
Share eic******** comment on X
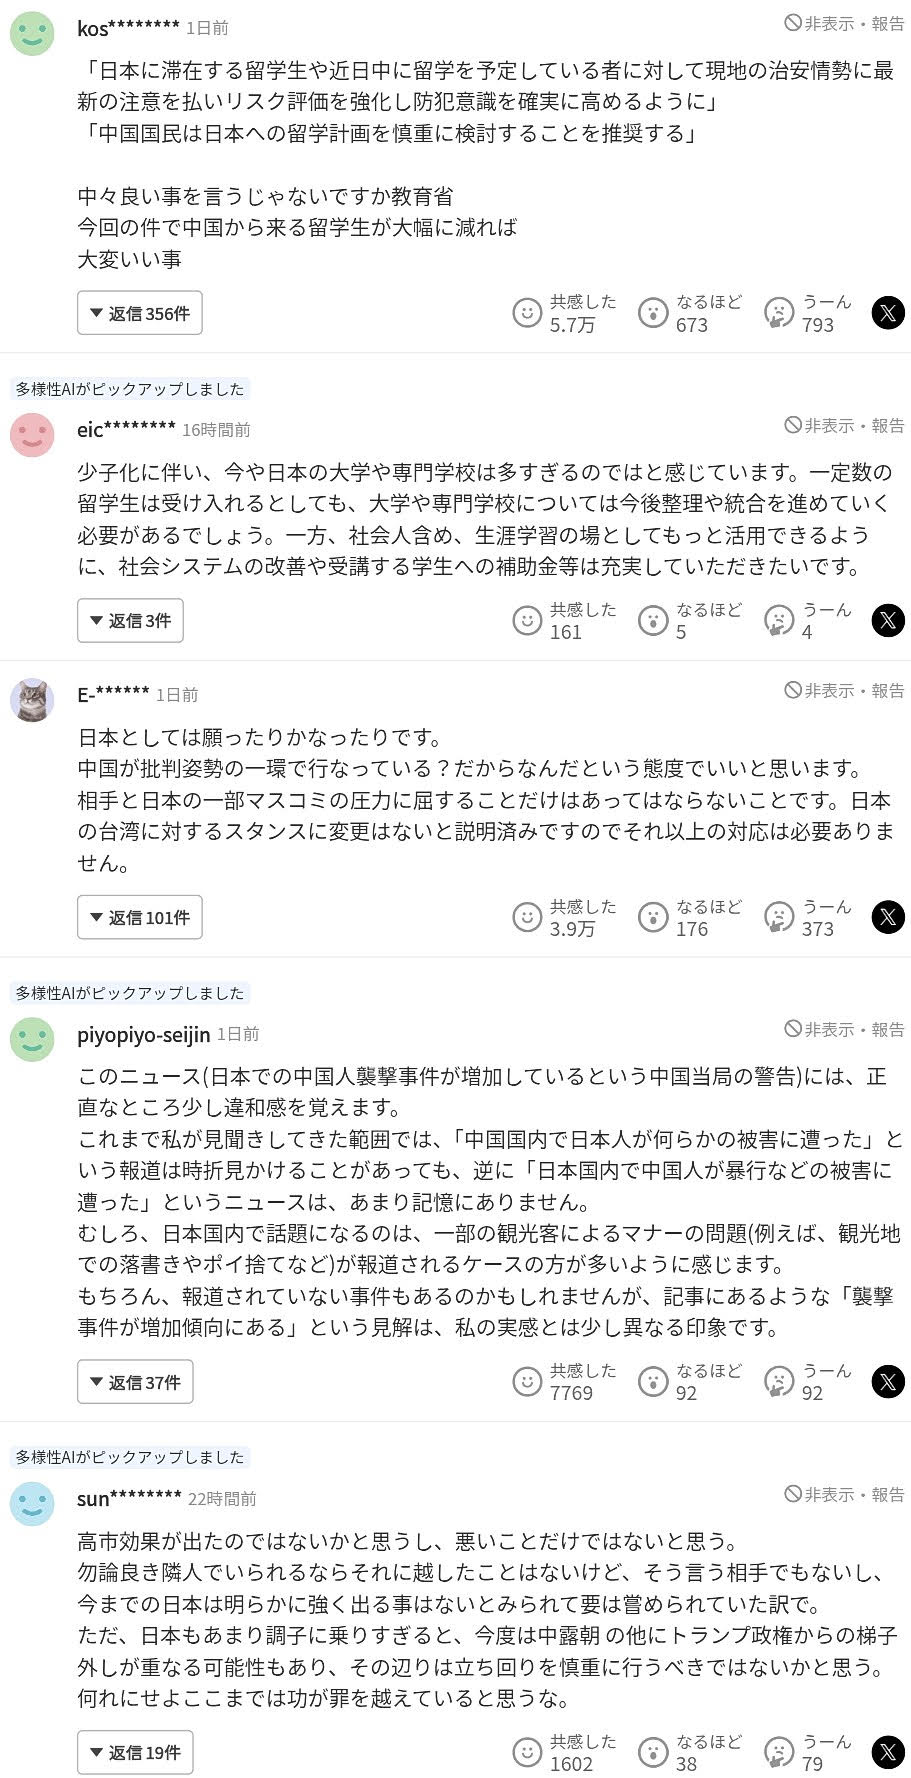[x=888, y=620]
